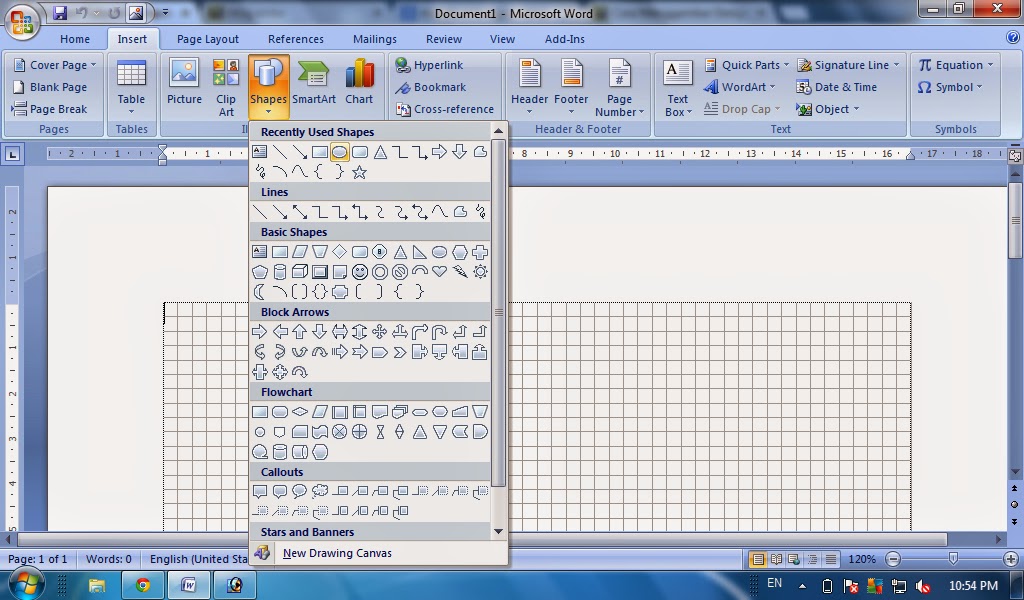Image resolution: width=1024 pixels, height=600 pixels.
Task: Click the zoom slider handle
Action: 953,559
